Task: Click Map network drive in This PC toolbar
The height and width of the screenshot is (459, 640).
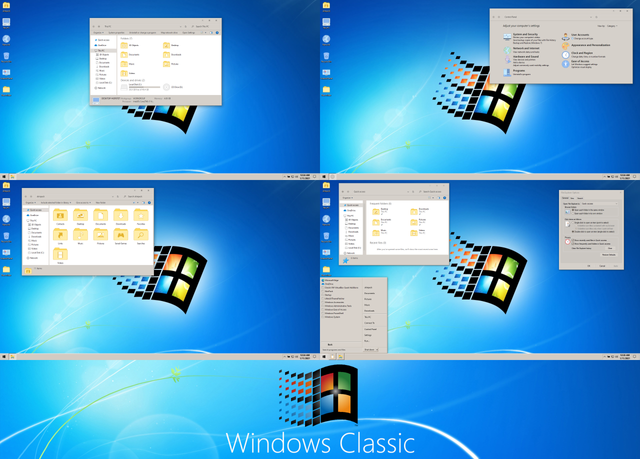Action: [x=169, y=33]
